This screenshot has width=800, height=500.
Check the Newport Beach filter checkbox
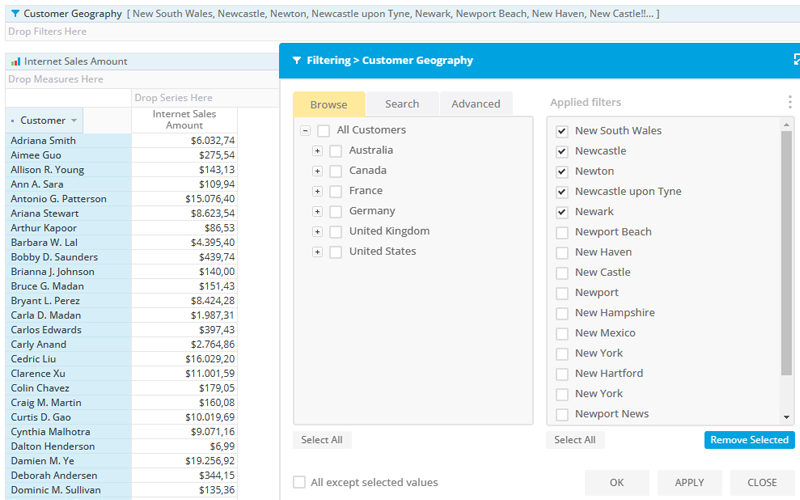pyautogui.click(x=562, y=233)
